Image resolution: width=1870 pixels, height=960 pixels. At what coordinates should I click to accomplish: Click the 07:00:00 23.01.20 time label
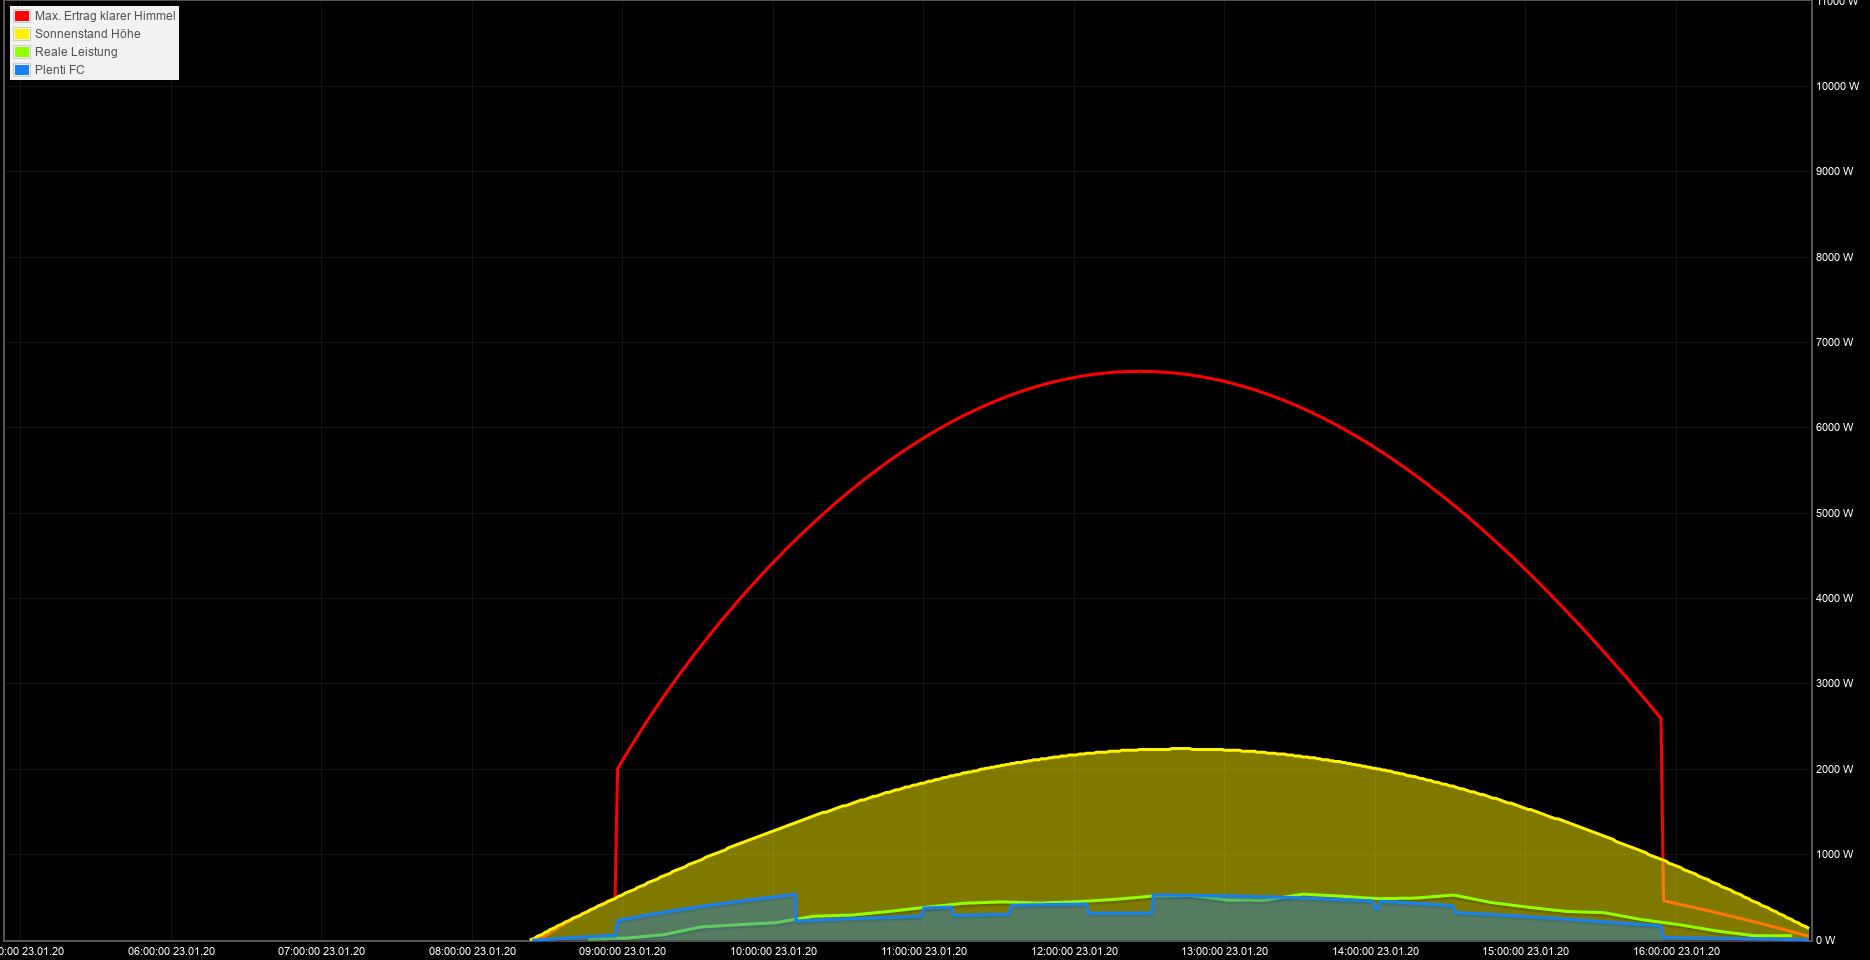click(321, 952)
